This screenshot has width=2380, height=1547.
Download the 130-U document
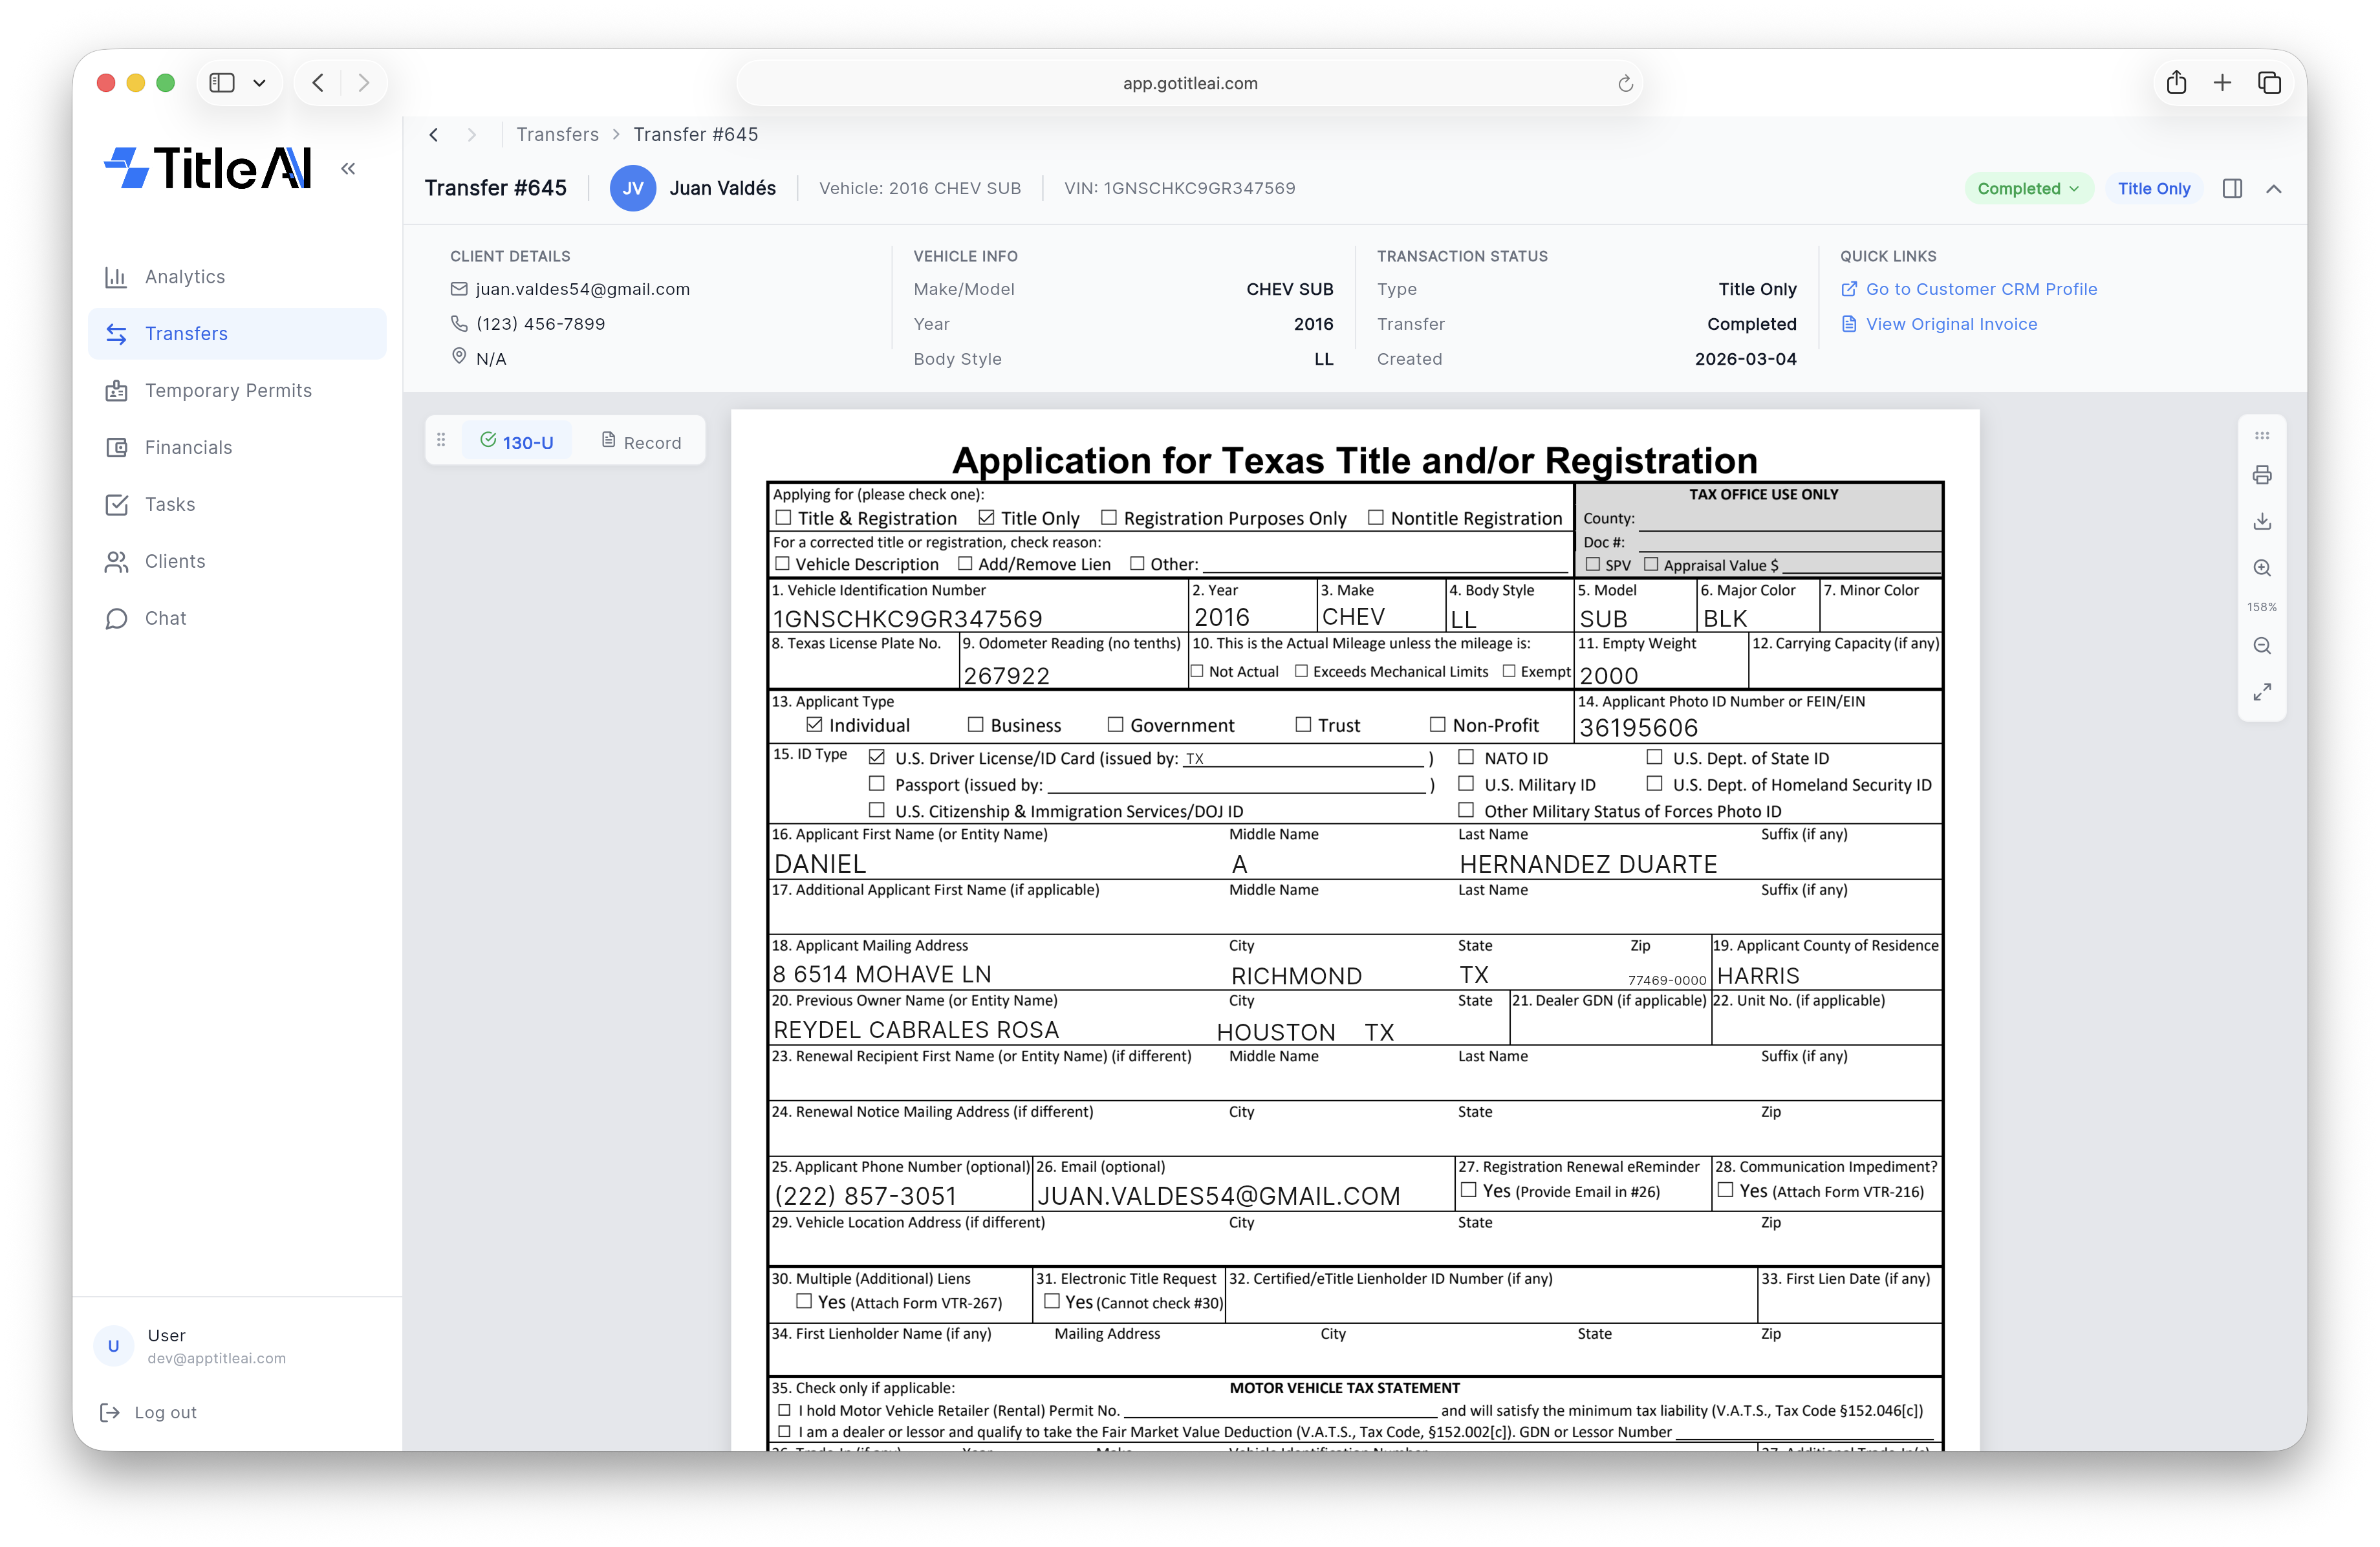pyautogui.click(x=2262, y=521)
